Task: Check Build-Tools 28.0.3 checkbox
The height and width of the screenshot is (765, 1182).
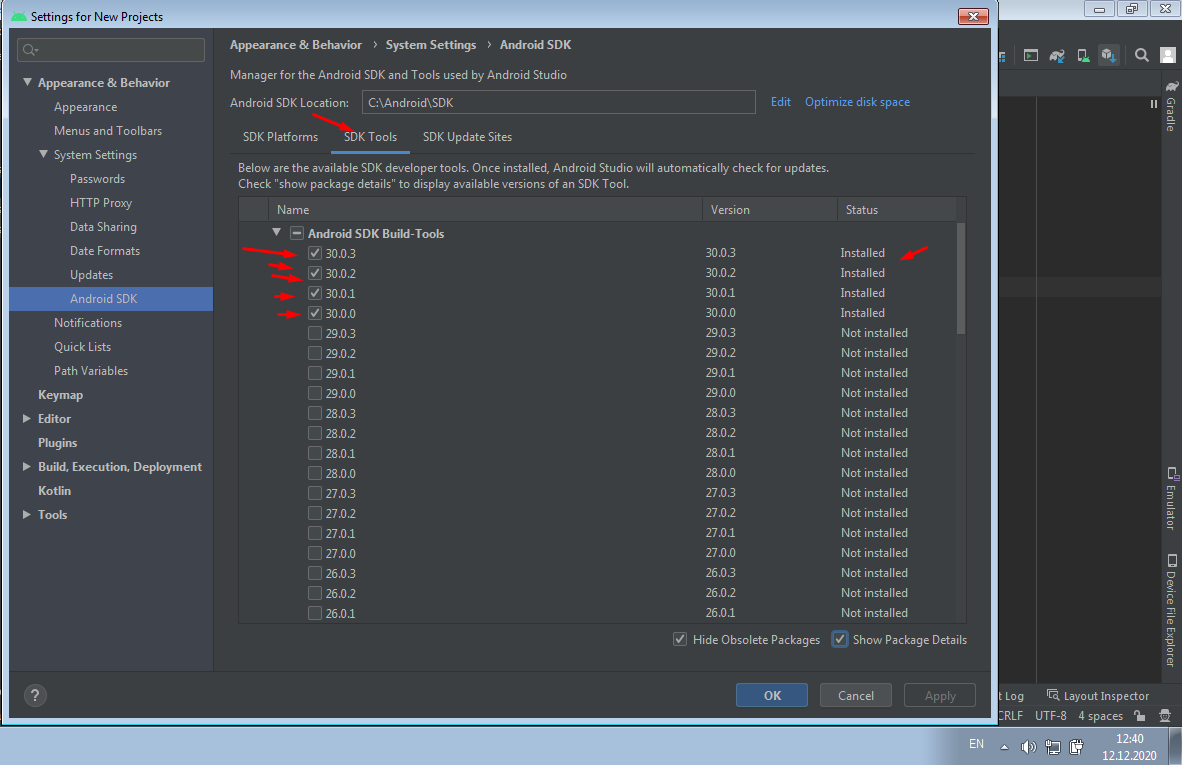Action: tap(315, 413)
